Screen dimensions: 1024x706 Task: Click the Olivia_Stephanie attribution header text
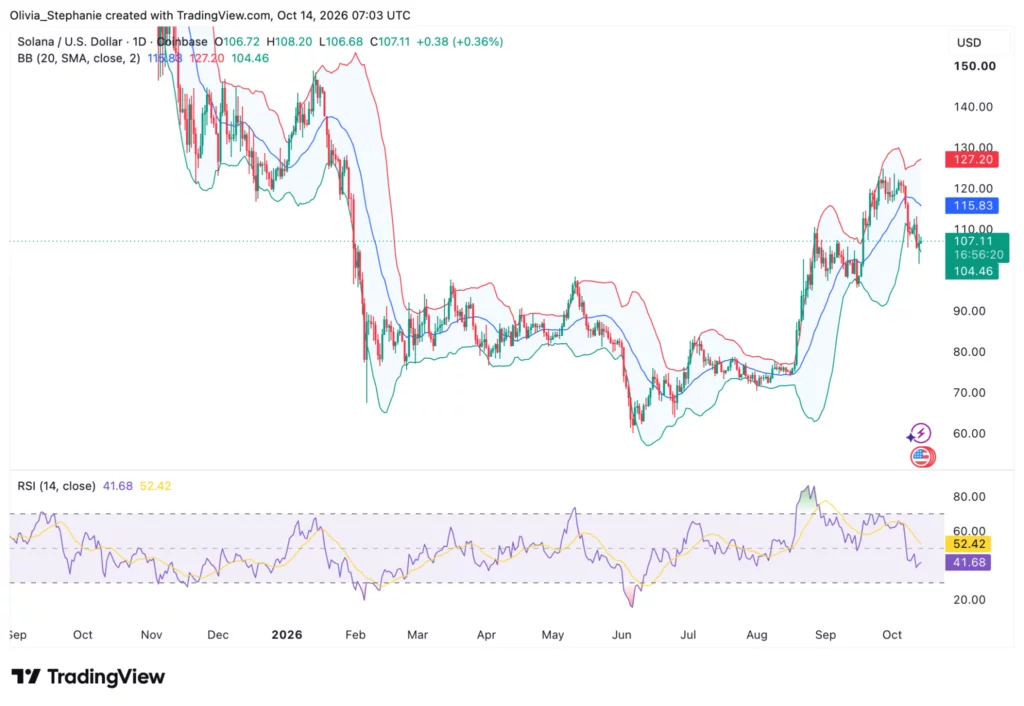[x=210, y=15]
